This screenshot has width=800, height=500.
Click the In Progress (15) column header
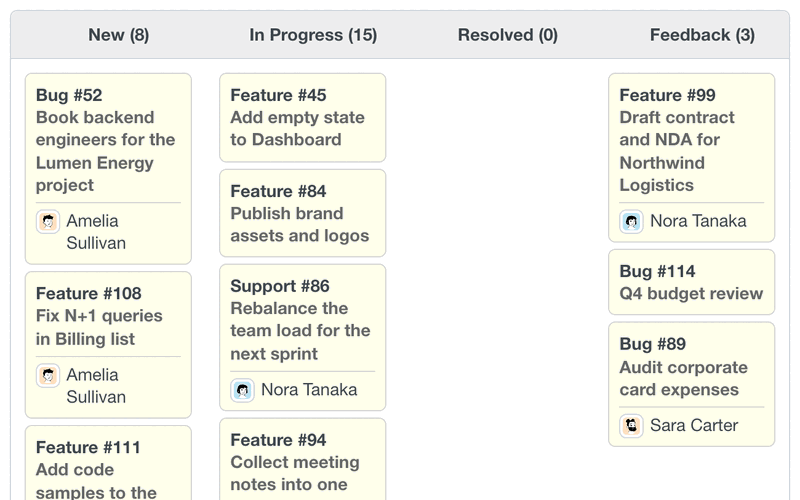(313, 35)
